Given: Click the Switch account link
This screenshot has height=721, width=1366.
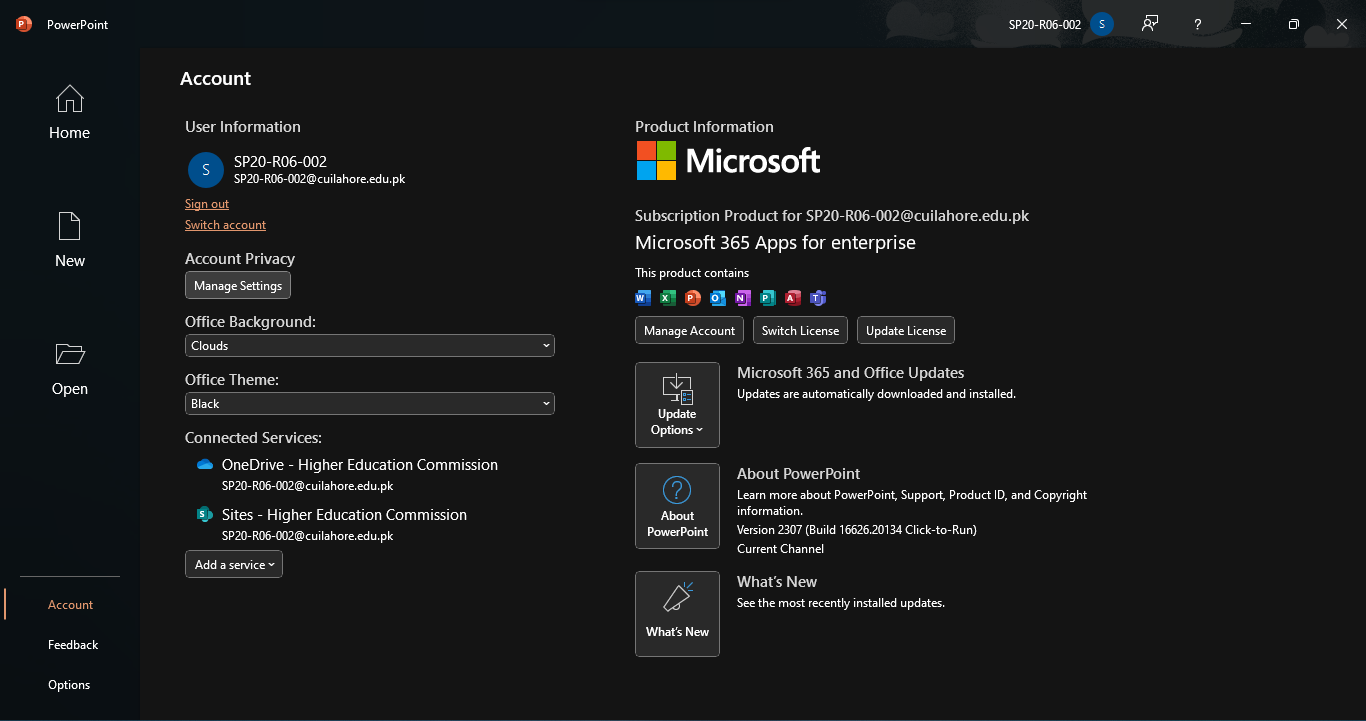Looking at the screenshot, I should point(225,225).
